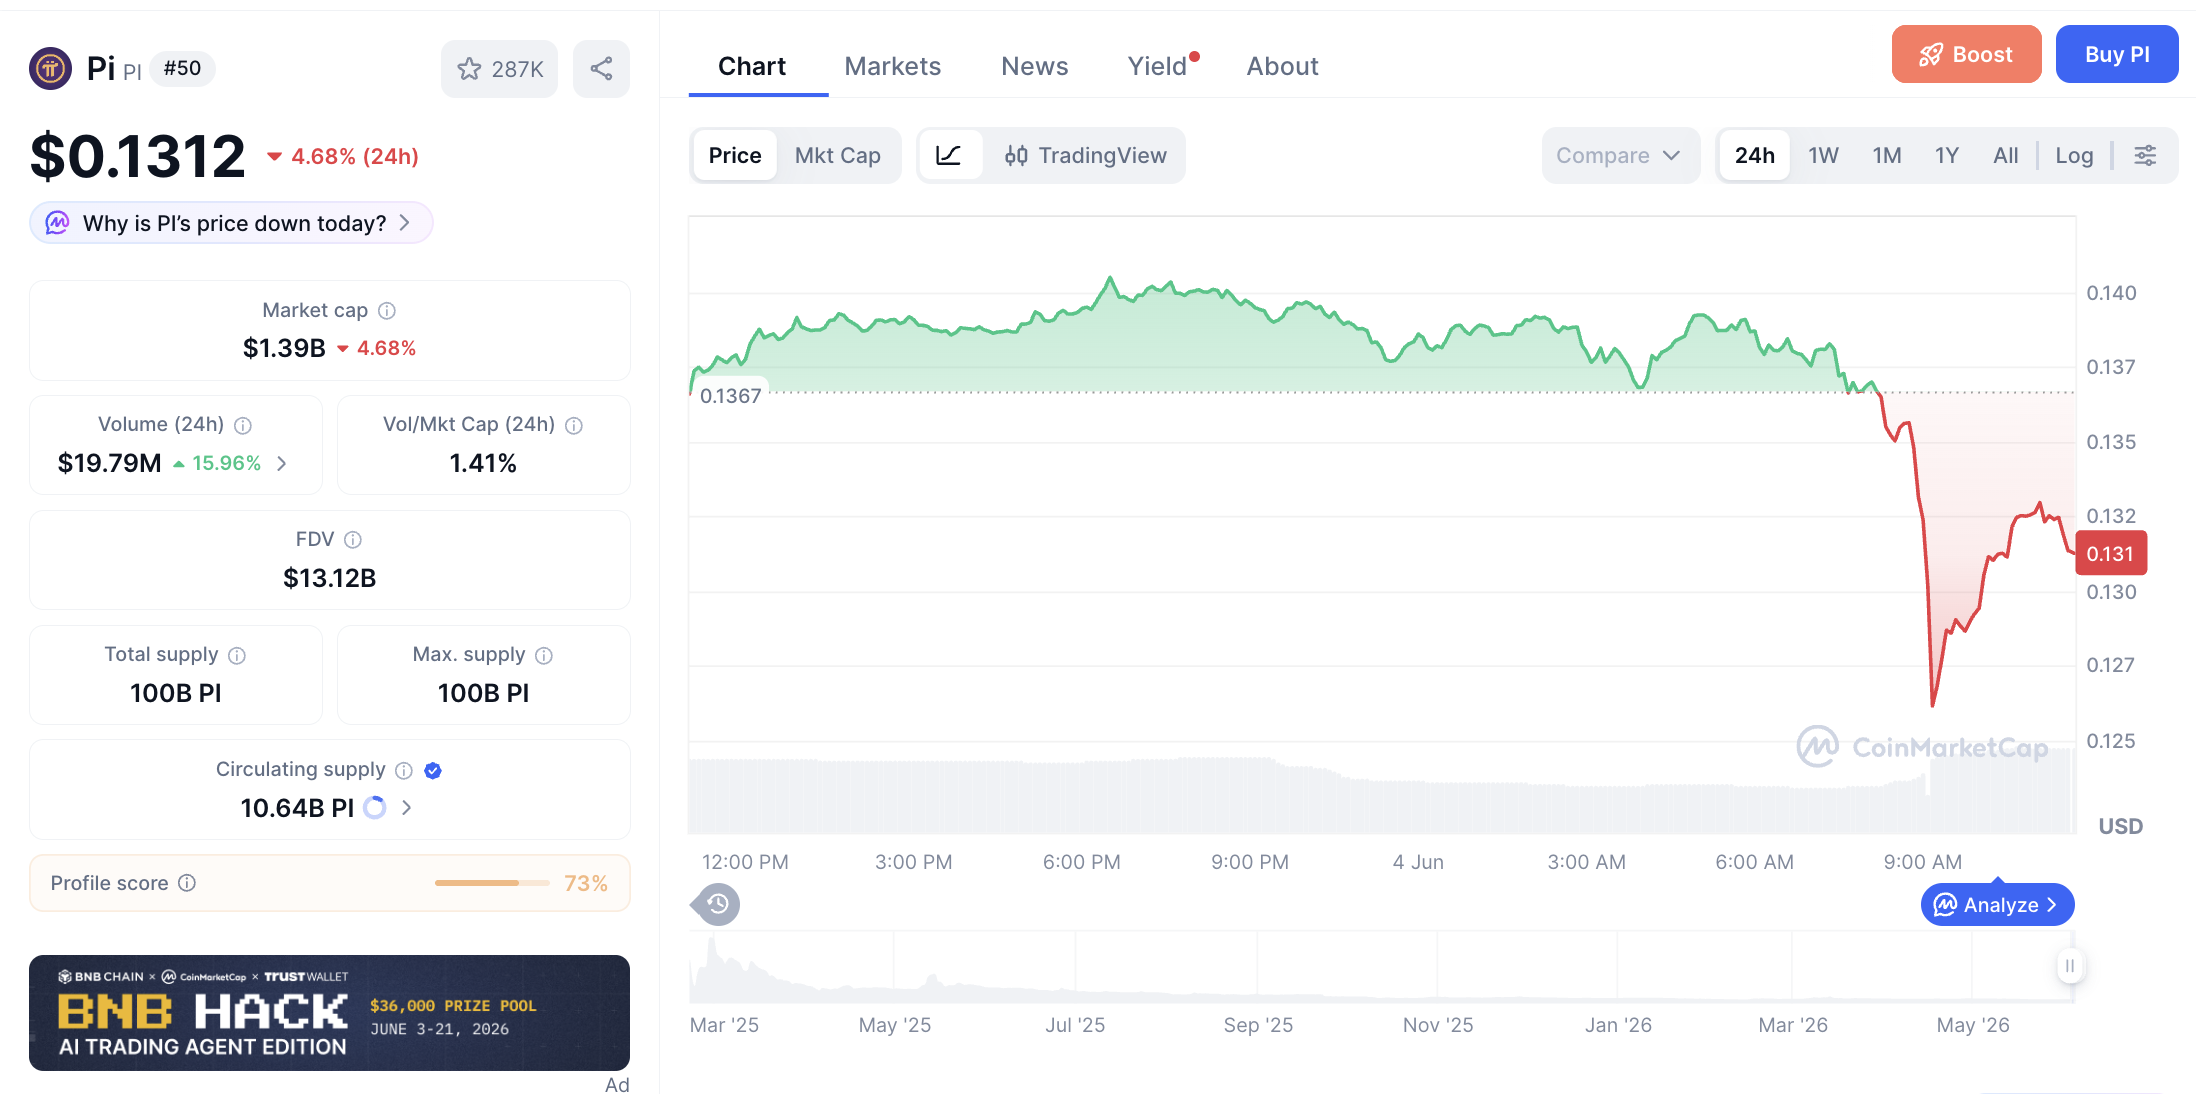Click Market cap info icon
The image size is (2196, 1094).
click(x=387, y=311)
